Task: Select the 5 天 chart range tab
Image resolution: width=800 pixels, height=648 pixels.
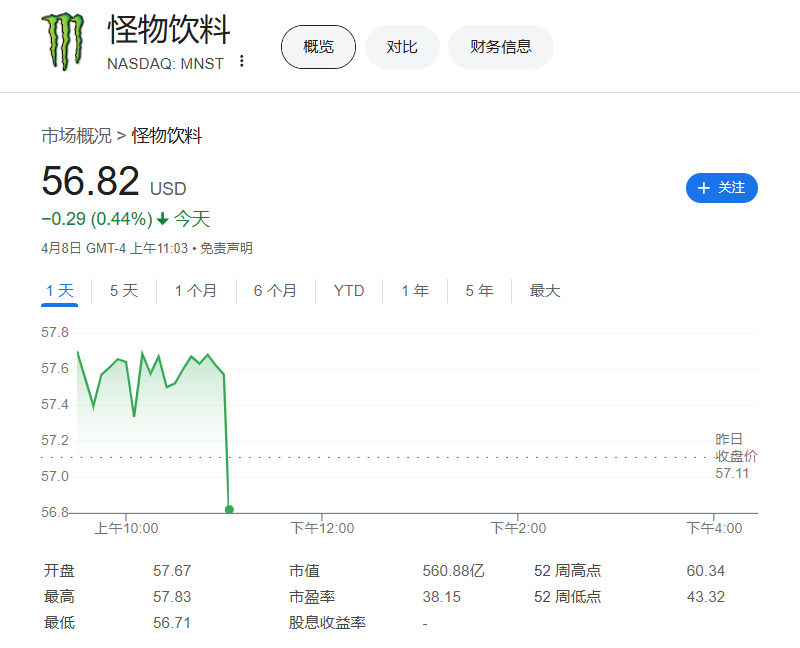Action: tap(124, 291)
